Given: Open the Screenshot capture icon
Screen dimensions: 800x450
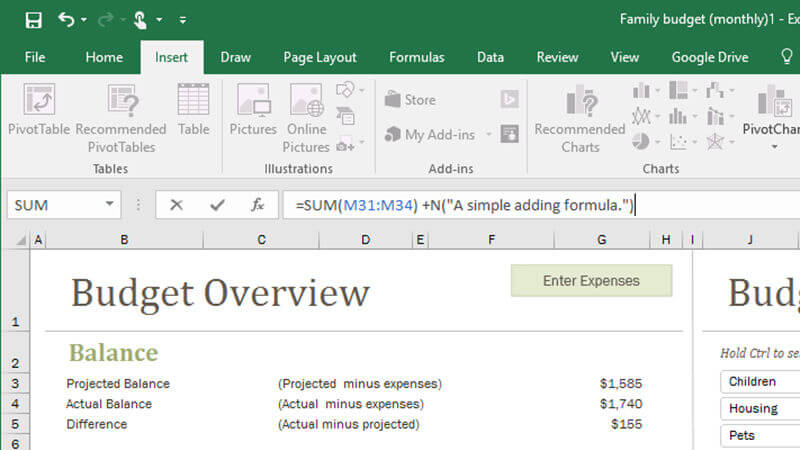Looking at the screenshot, I should (345, 145).
